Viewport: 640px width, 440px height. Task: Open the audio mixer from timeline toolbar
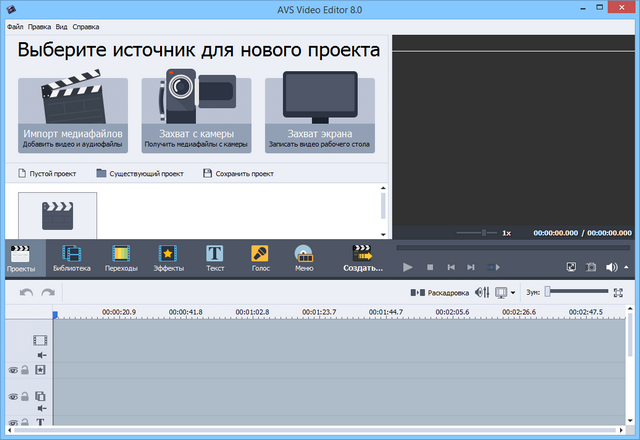click(482, 292)
